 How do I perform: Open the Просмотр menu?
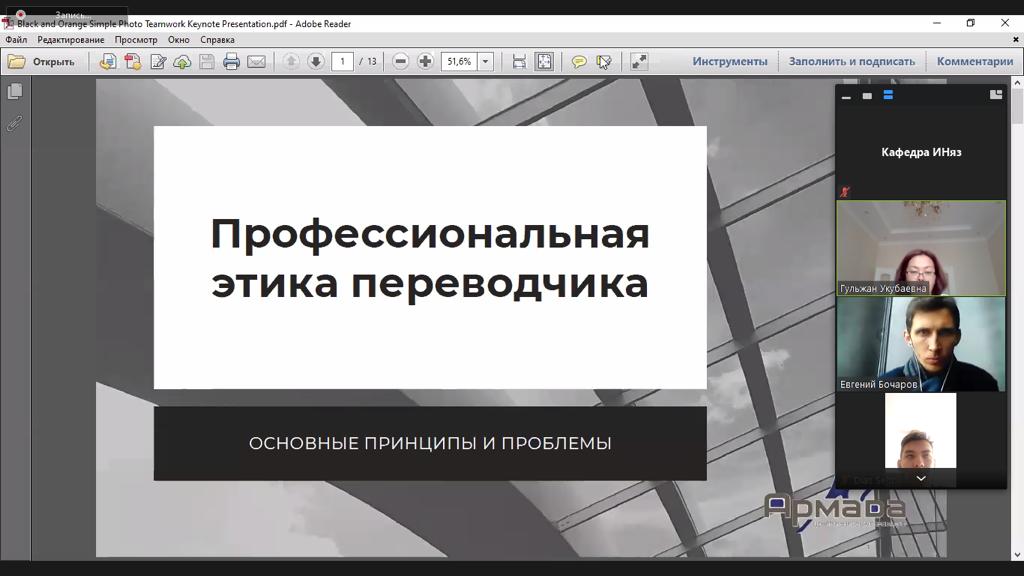click(x=135, y=40)
